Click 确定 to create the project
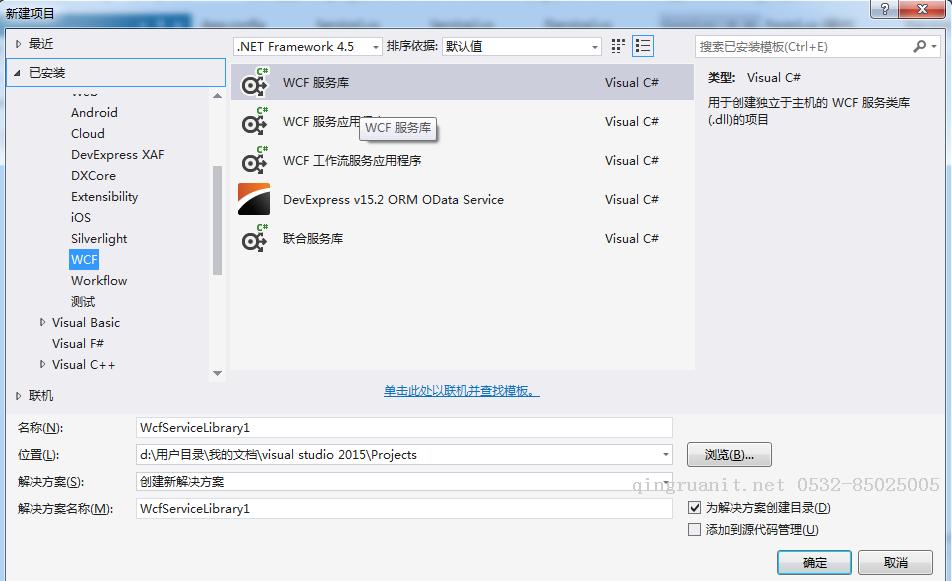This screenshot has height=581, width=952. pos(814,563)
